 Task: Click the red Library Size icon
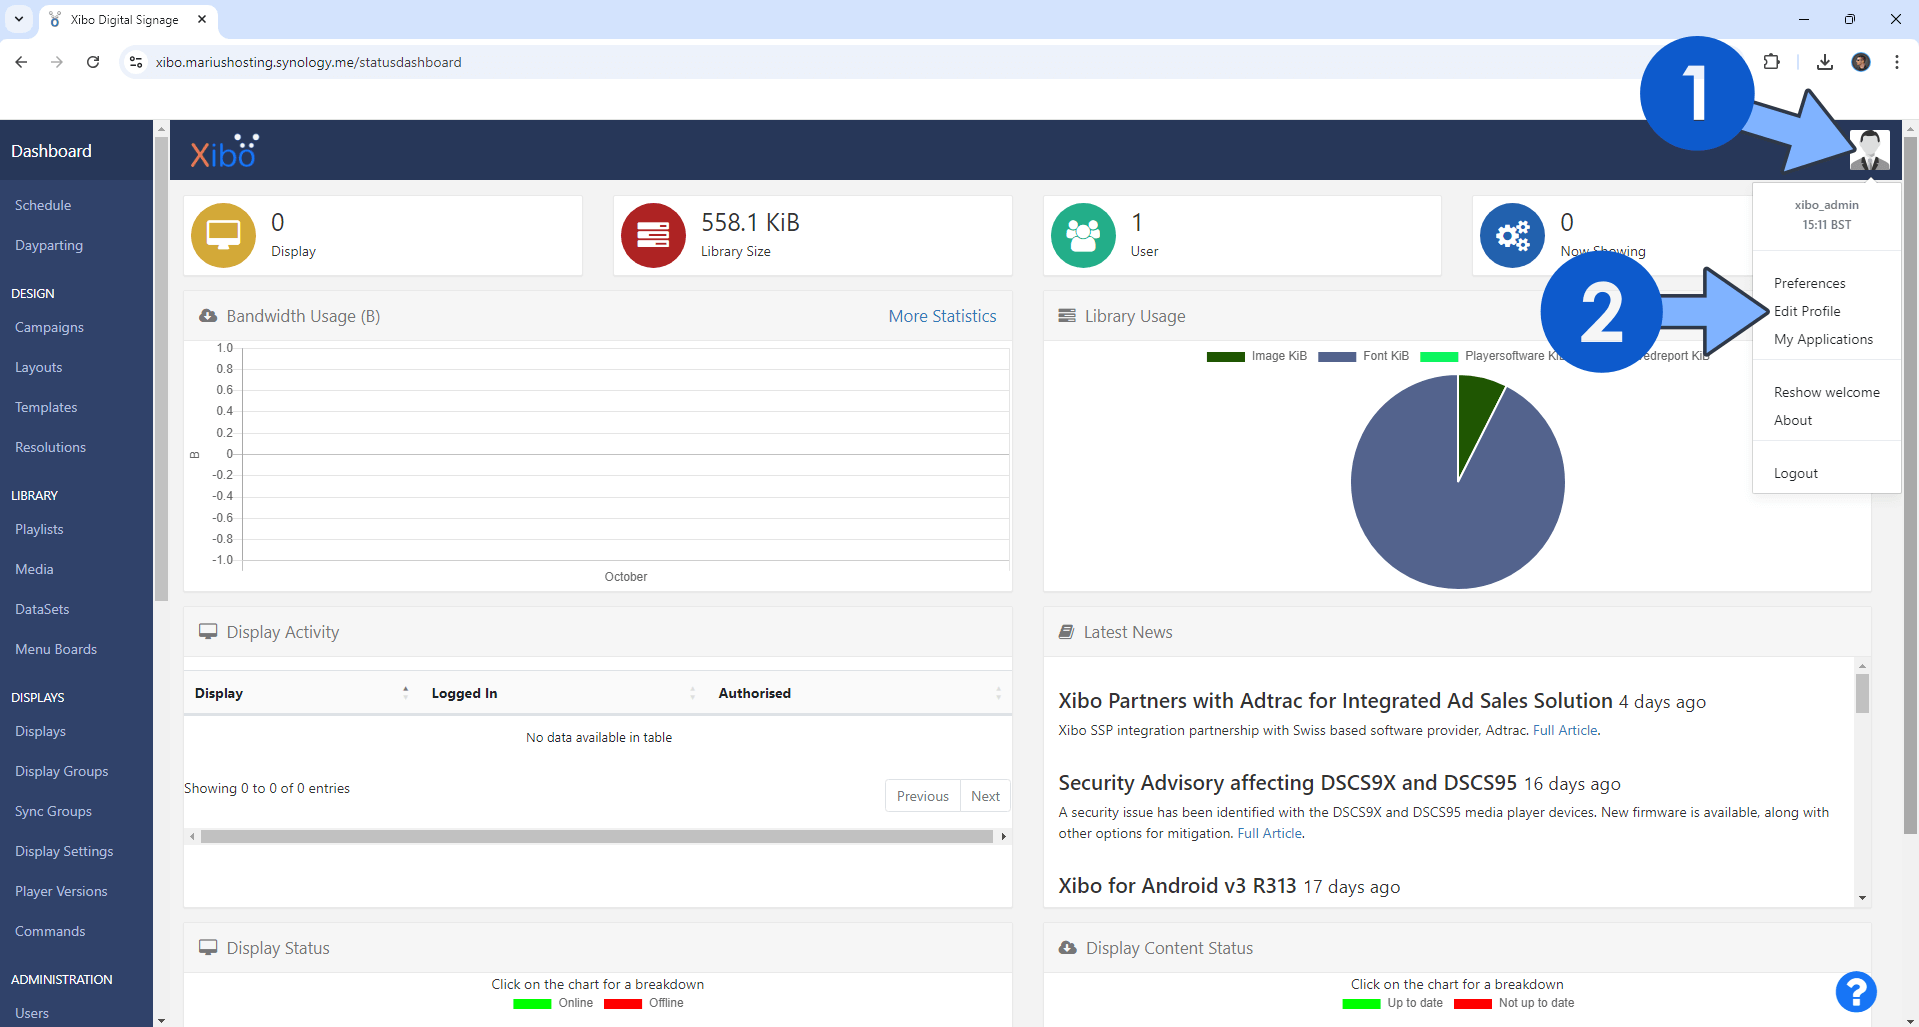click(653, 235)
